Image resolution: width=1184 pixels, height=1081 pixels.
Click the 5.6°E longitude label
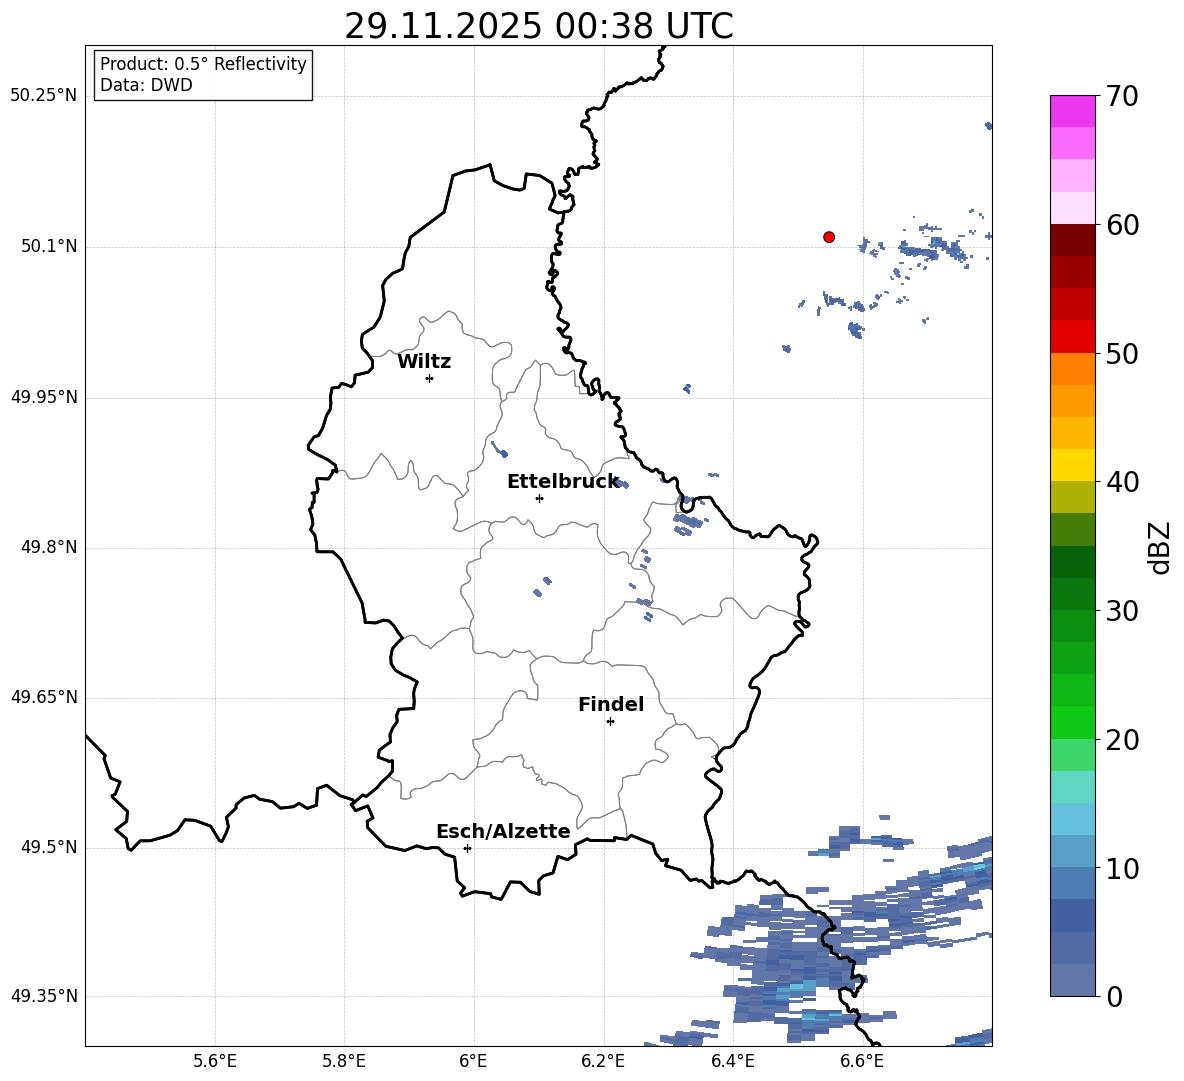point(215,1061)
